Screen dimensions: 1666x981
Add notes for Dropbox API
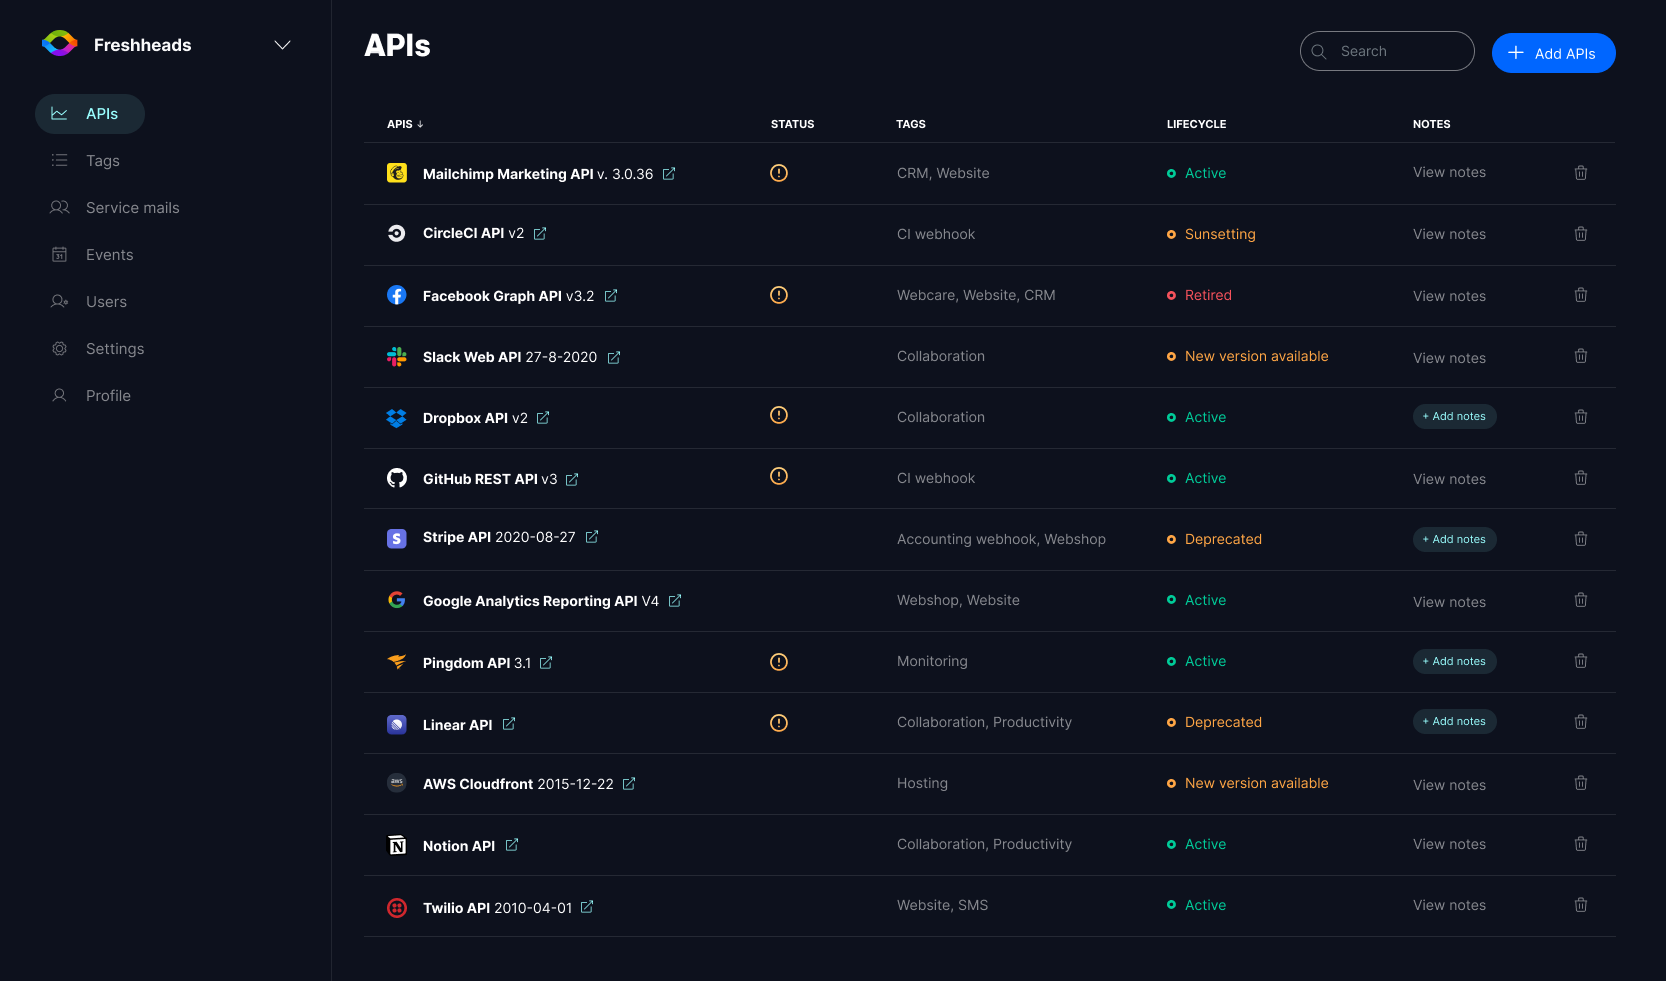tap(1454, 416)
